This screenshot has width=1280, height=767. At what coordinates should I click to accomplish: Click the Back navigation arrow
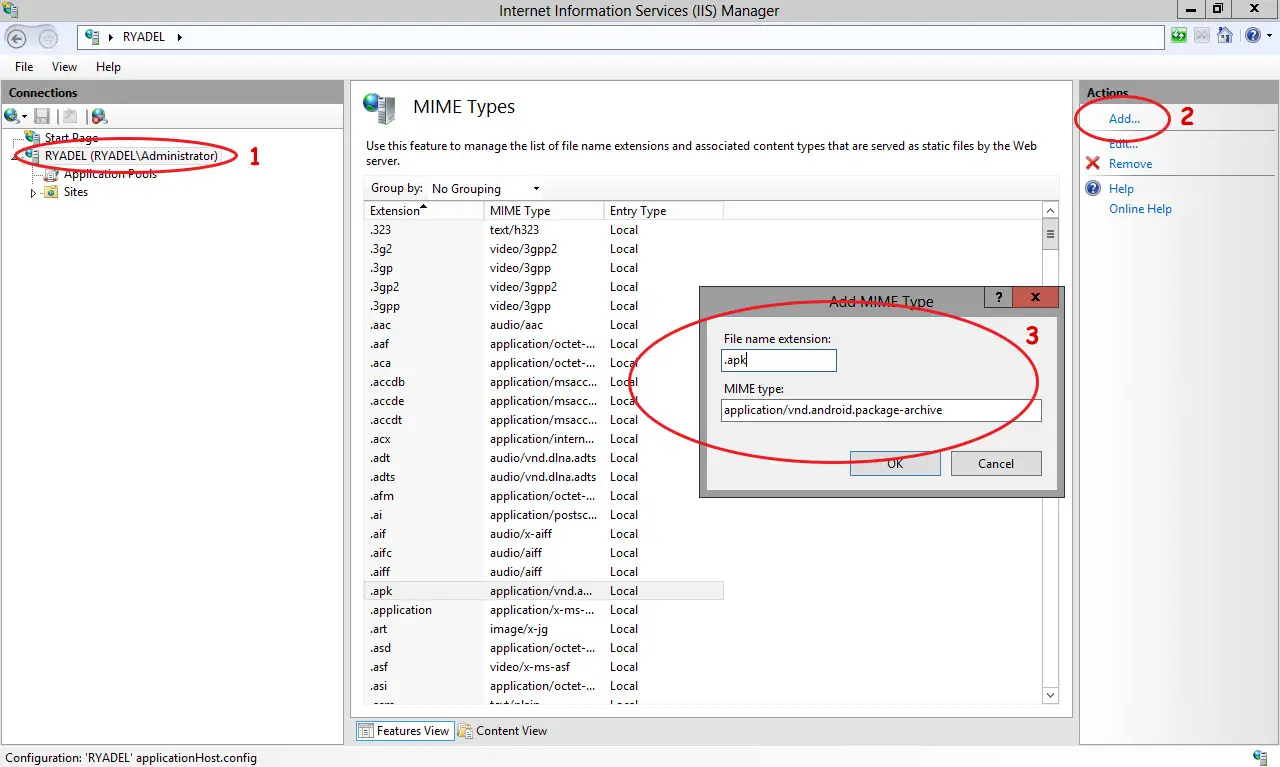point(17,38)
